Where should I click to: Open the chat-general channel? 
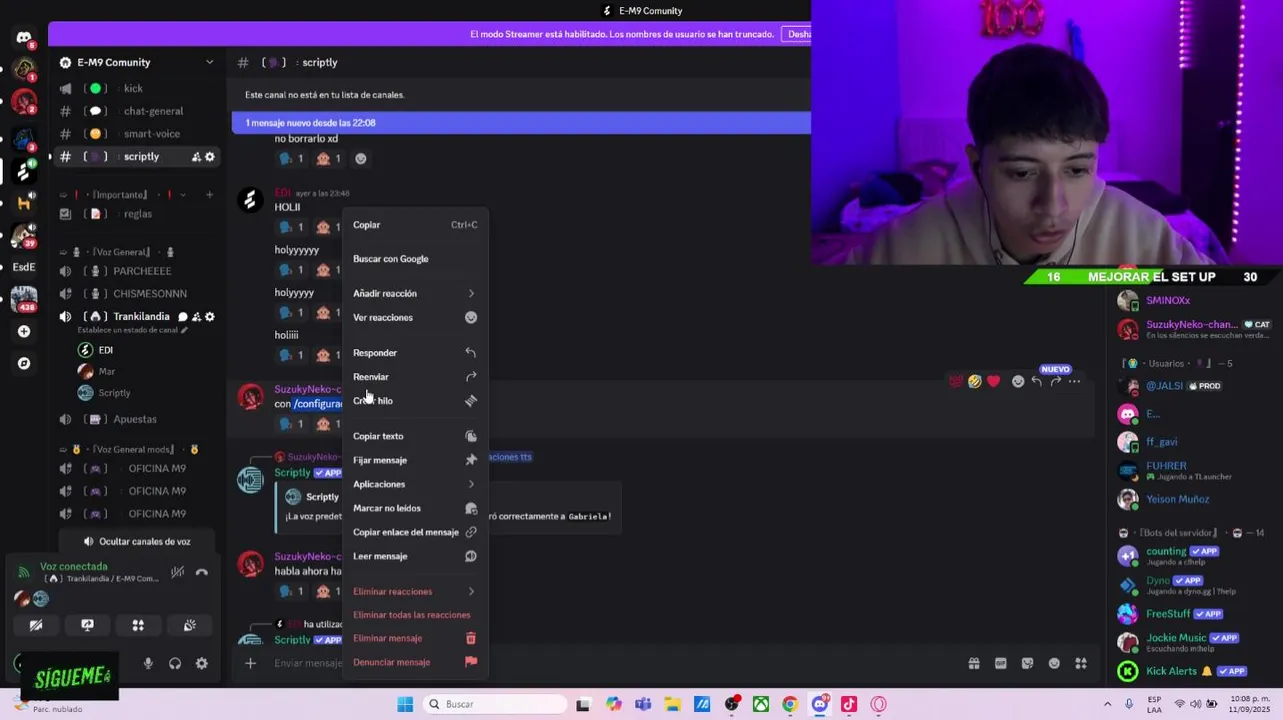click(x=137, y=111)
